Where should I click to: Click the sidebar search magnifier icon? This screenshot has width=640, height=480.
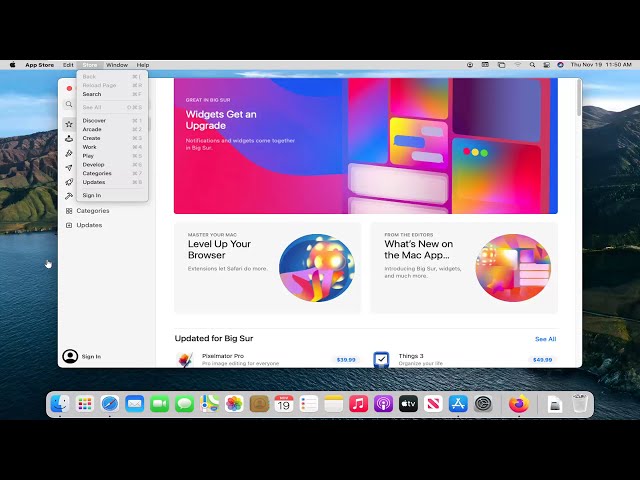point(69,104)
